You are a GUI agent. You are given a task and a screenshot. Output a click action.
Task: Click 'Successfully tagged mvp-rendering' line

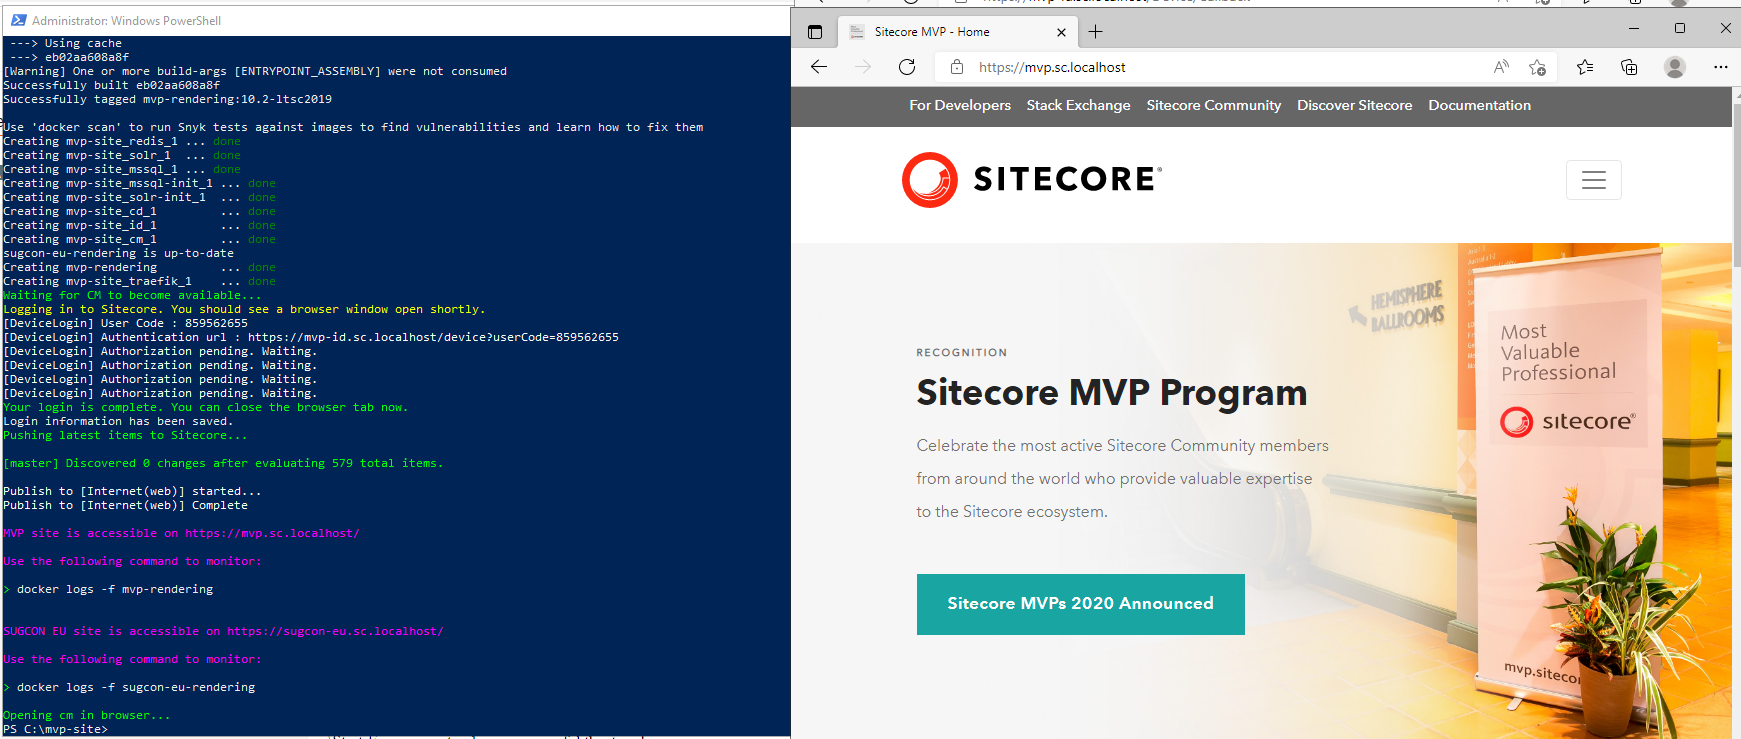click(167, 99)
